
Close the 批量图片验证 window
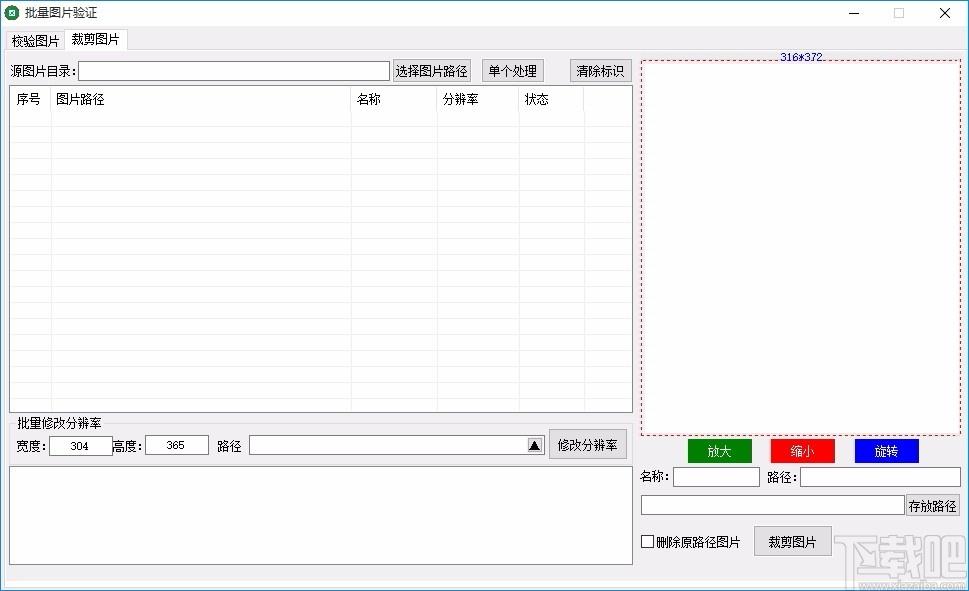(x=944, y=13)
